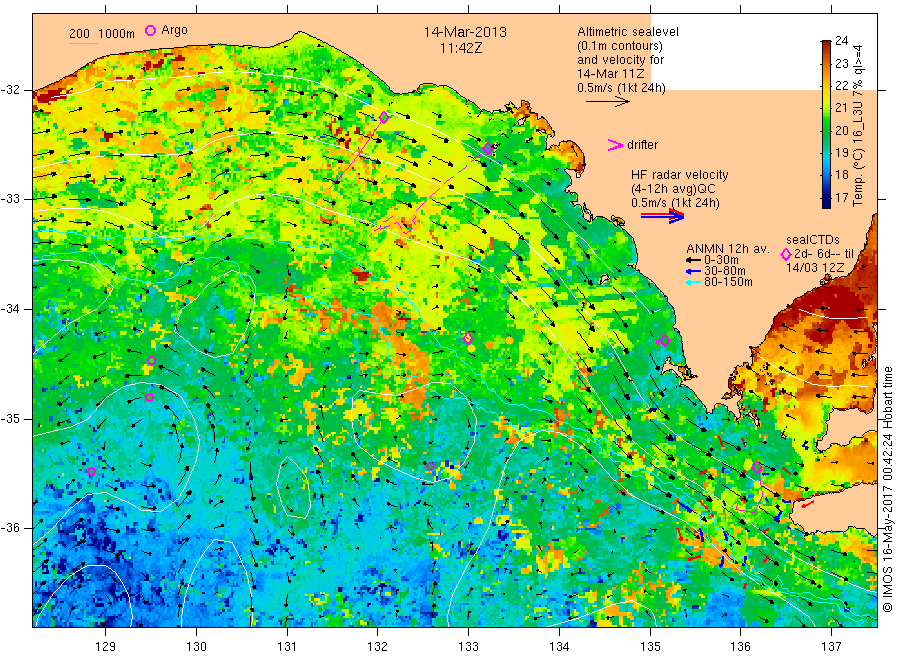Click the 'ANMN 12h av.' label
The width and height of the screenshot is (900, 660).
pyautogui.click(x=728, y=249)
